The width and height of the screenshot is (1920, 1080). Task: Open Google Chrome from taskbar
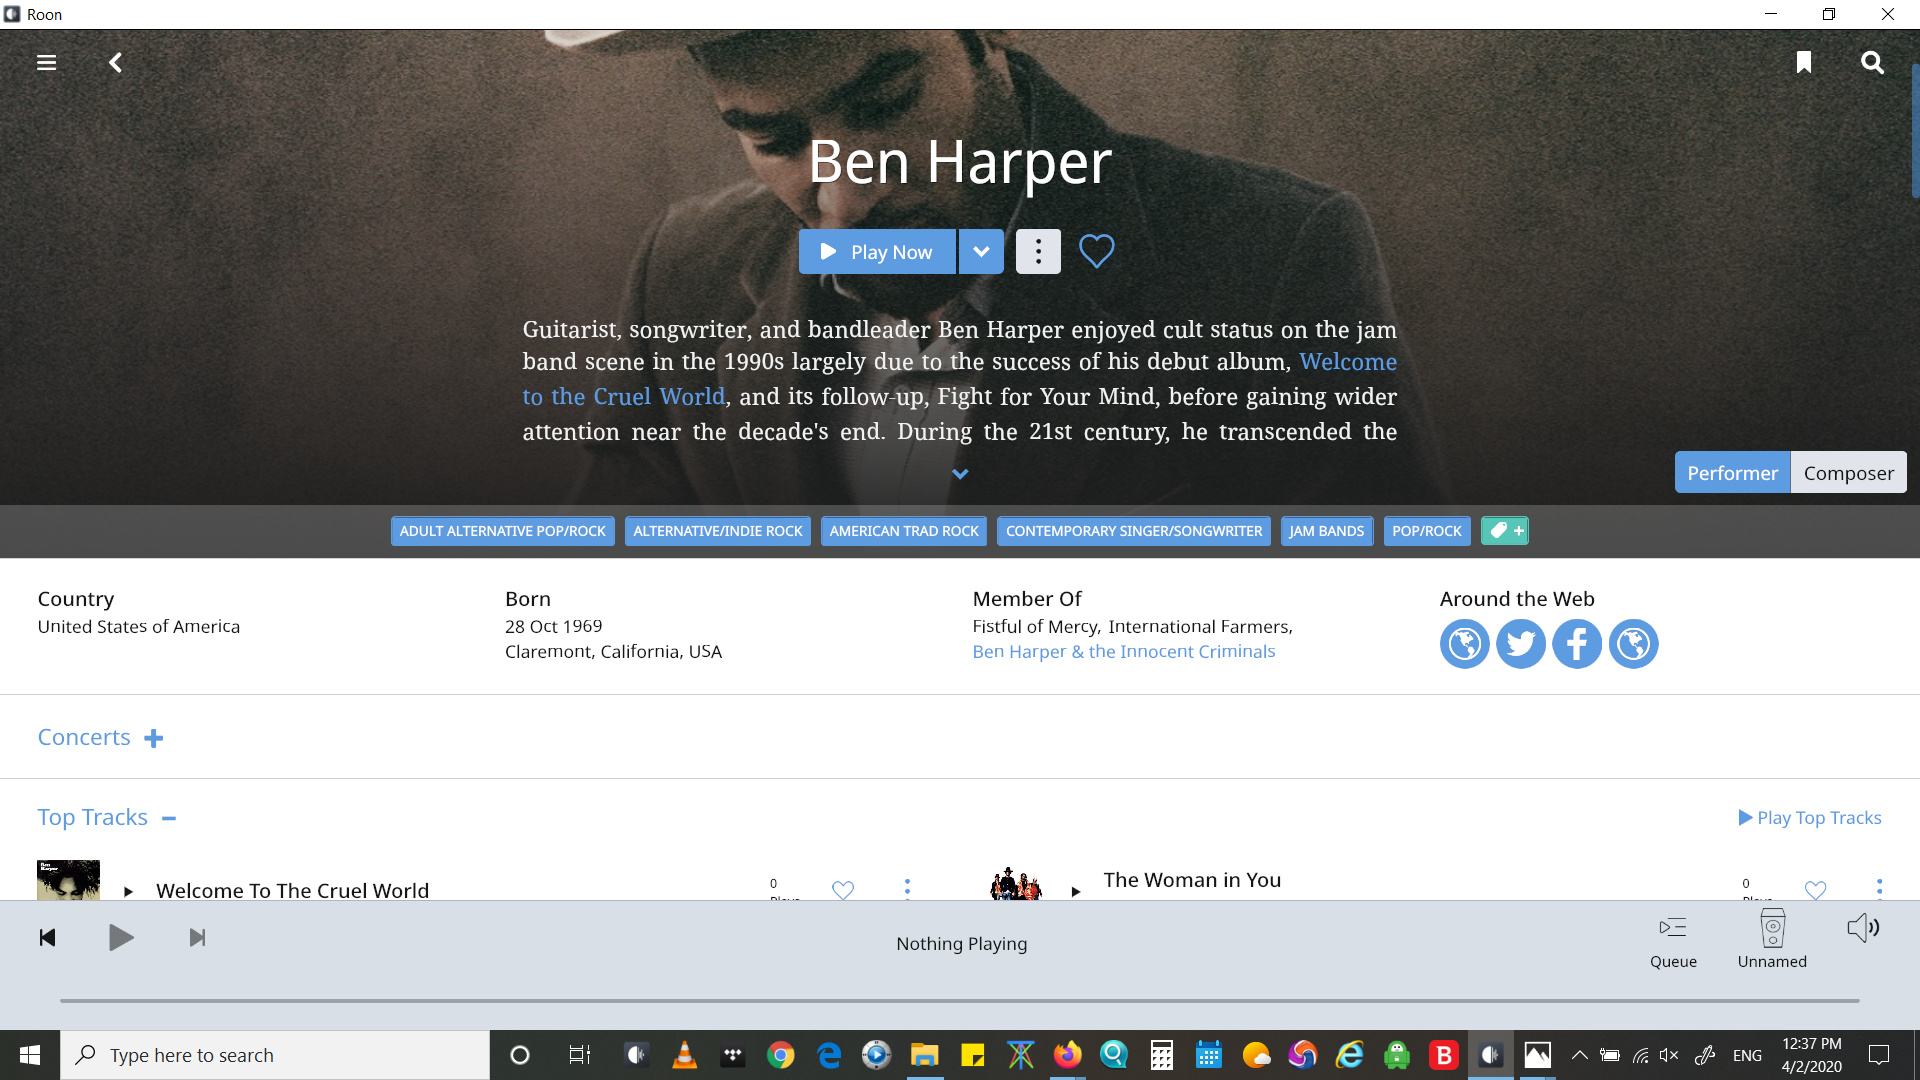pyautogui.click(x=781, y=1055)
